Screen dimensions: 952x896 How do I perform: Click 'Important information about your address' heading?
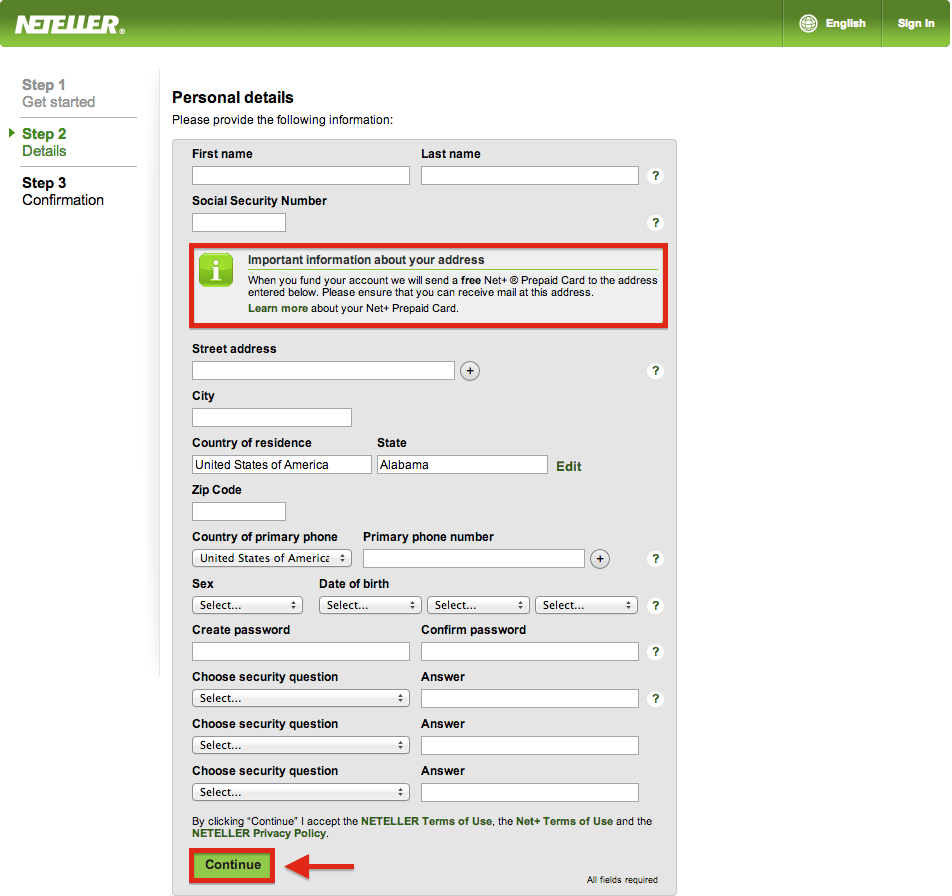tap(366, 260)
